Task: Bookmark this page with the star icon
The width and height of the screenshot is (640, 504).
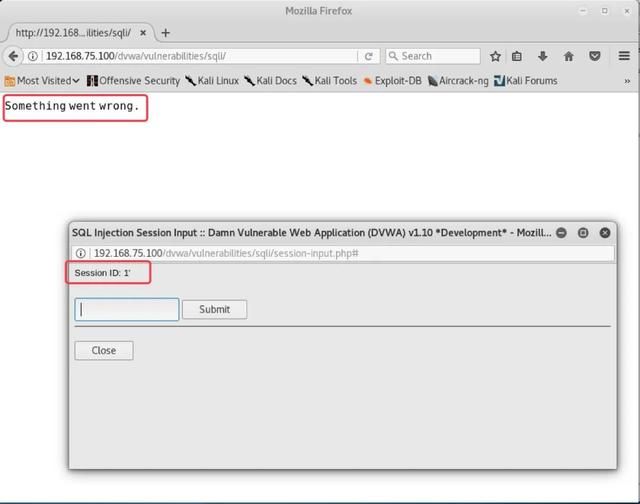Action: 495,56
